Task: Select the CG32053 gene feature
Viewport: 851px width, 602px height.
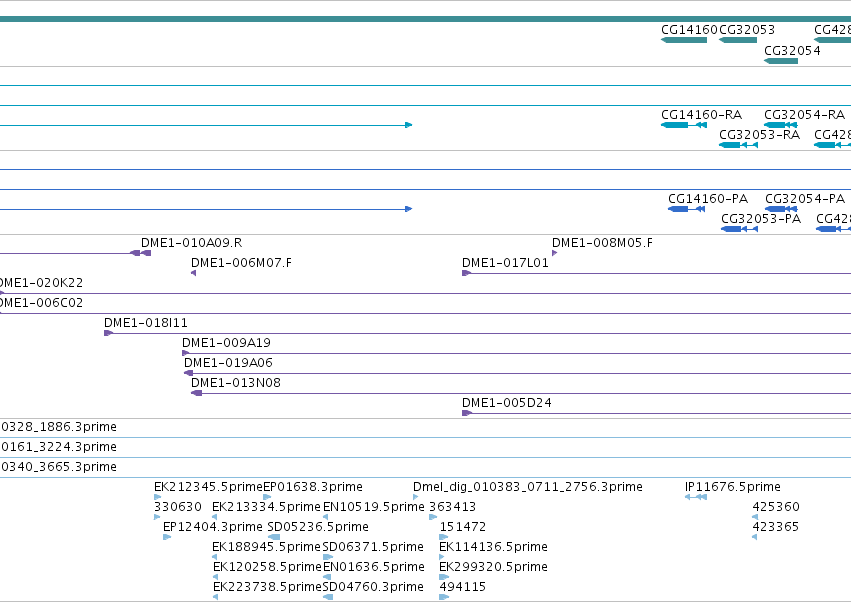Action: 738,40
